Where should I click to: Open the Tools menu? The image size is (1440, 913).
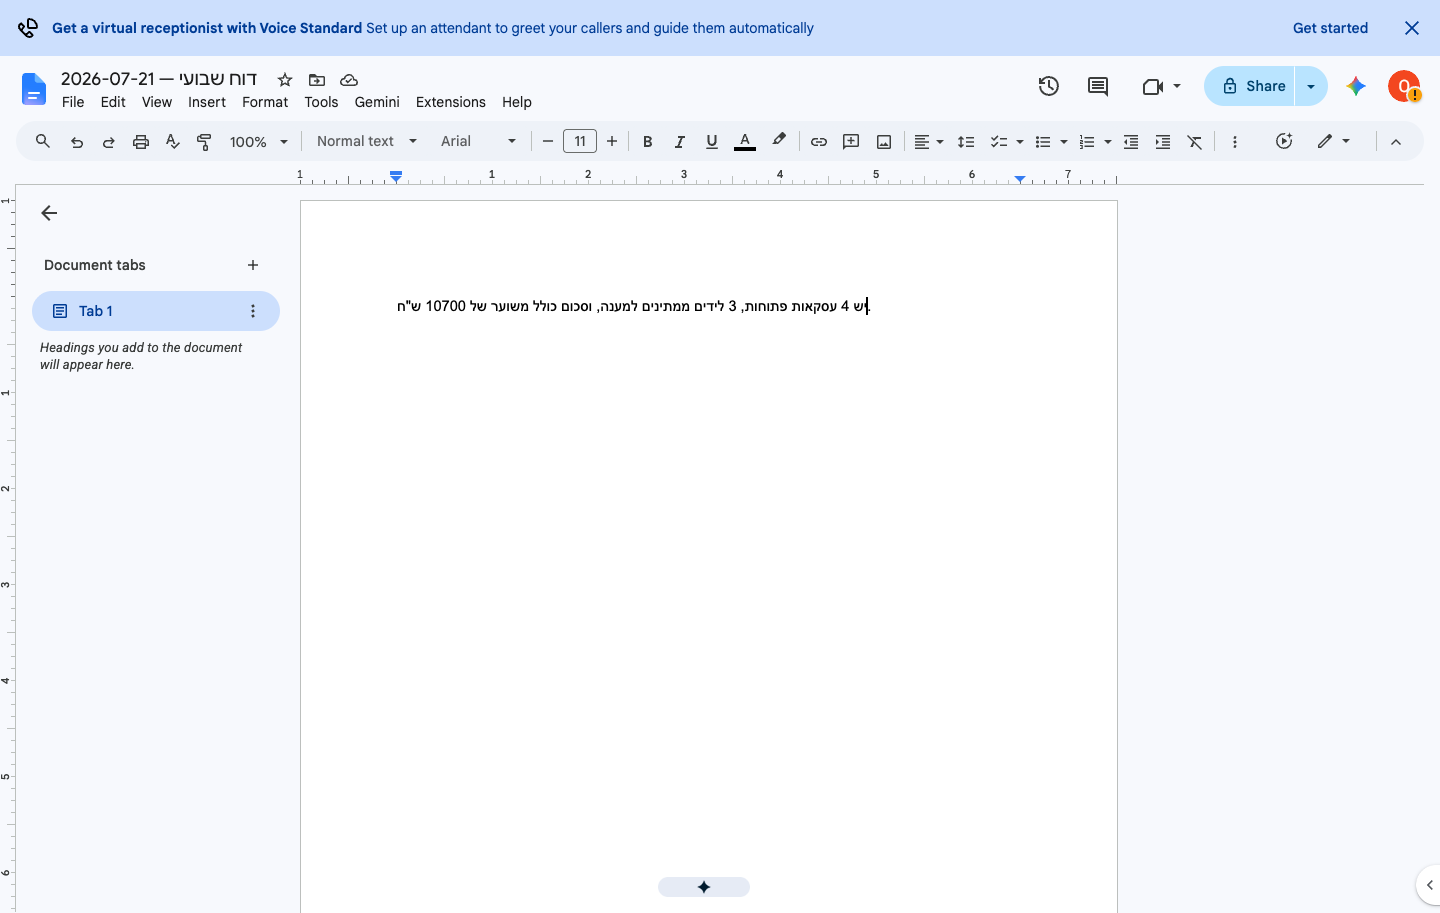point(321,102)
